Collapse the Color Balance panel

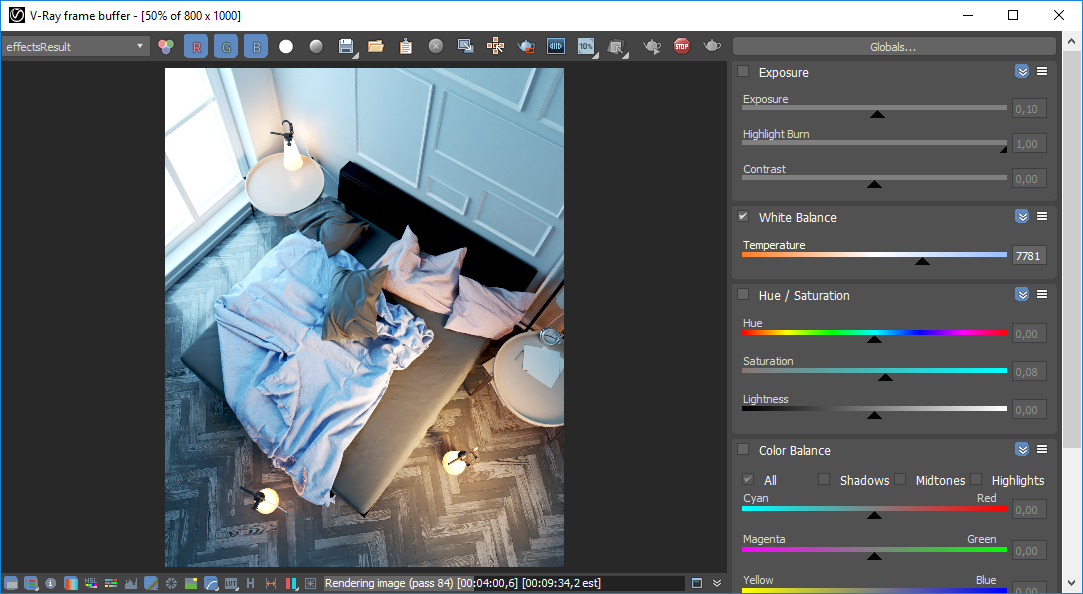click(1022, 449)
